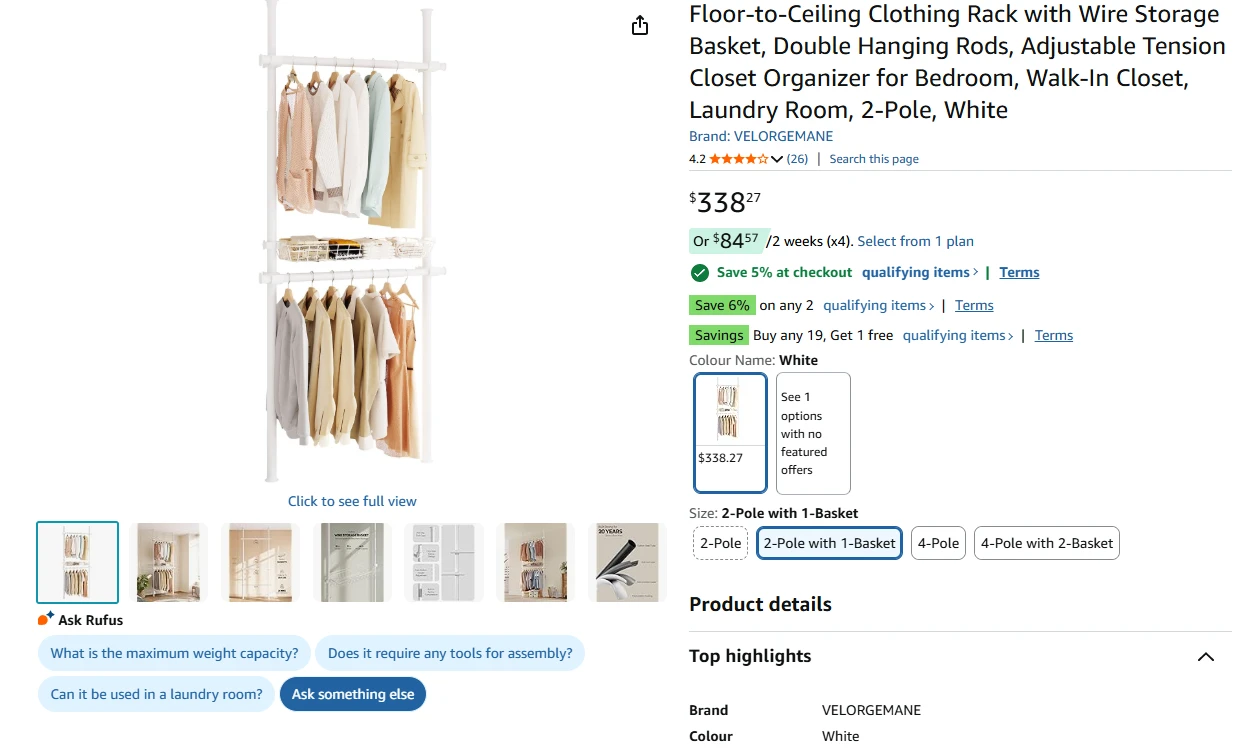The image size is (1243, 753).
Task: Open the 26 customer ratings link
Action: pyautogui.click(x=797, y=159)
